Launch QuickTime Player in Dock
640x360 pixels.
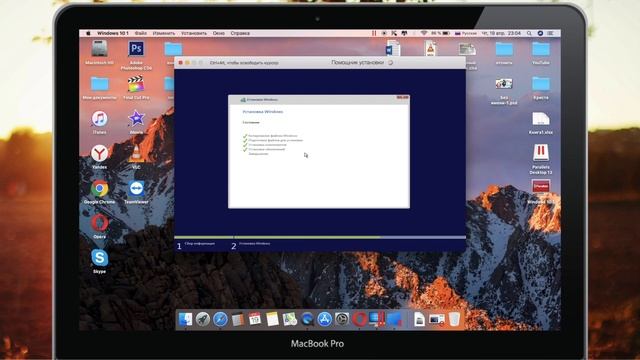coord(307,319)
